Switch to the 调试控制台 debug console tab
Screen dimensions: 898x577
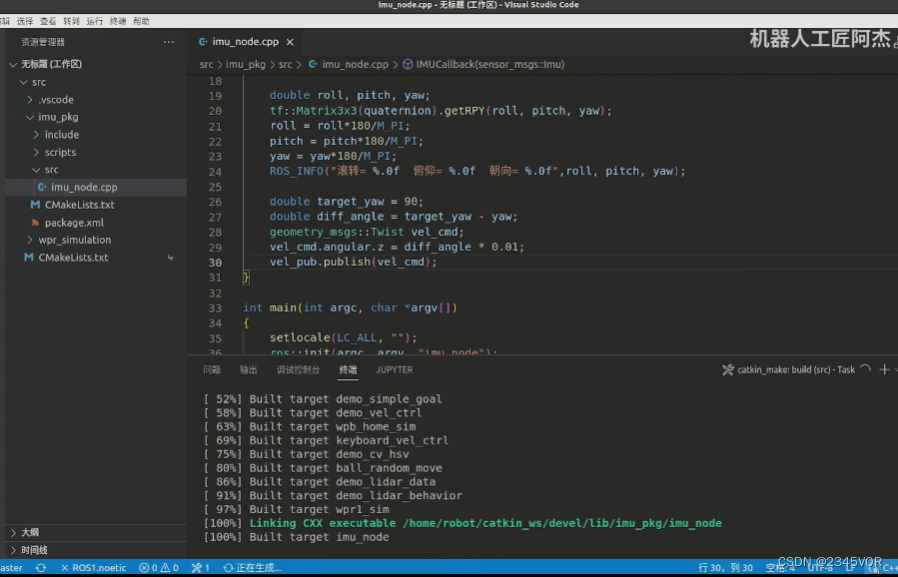point(298,370)
